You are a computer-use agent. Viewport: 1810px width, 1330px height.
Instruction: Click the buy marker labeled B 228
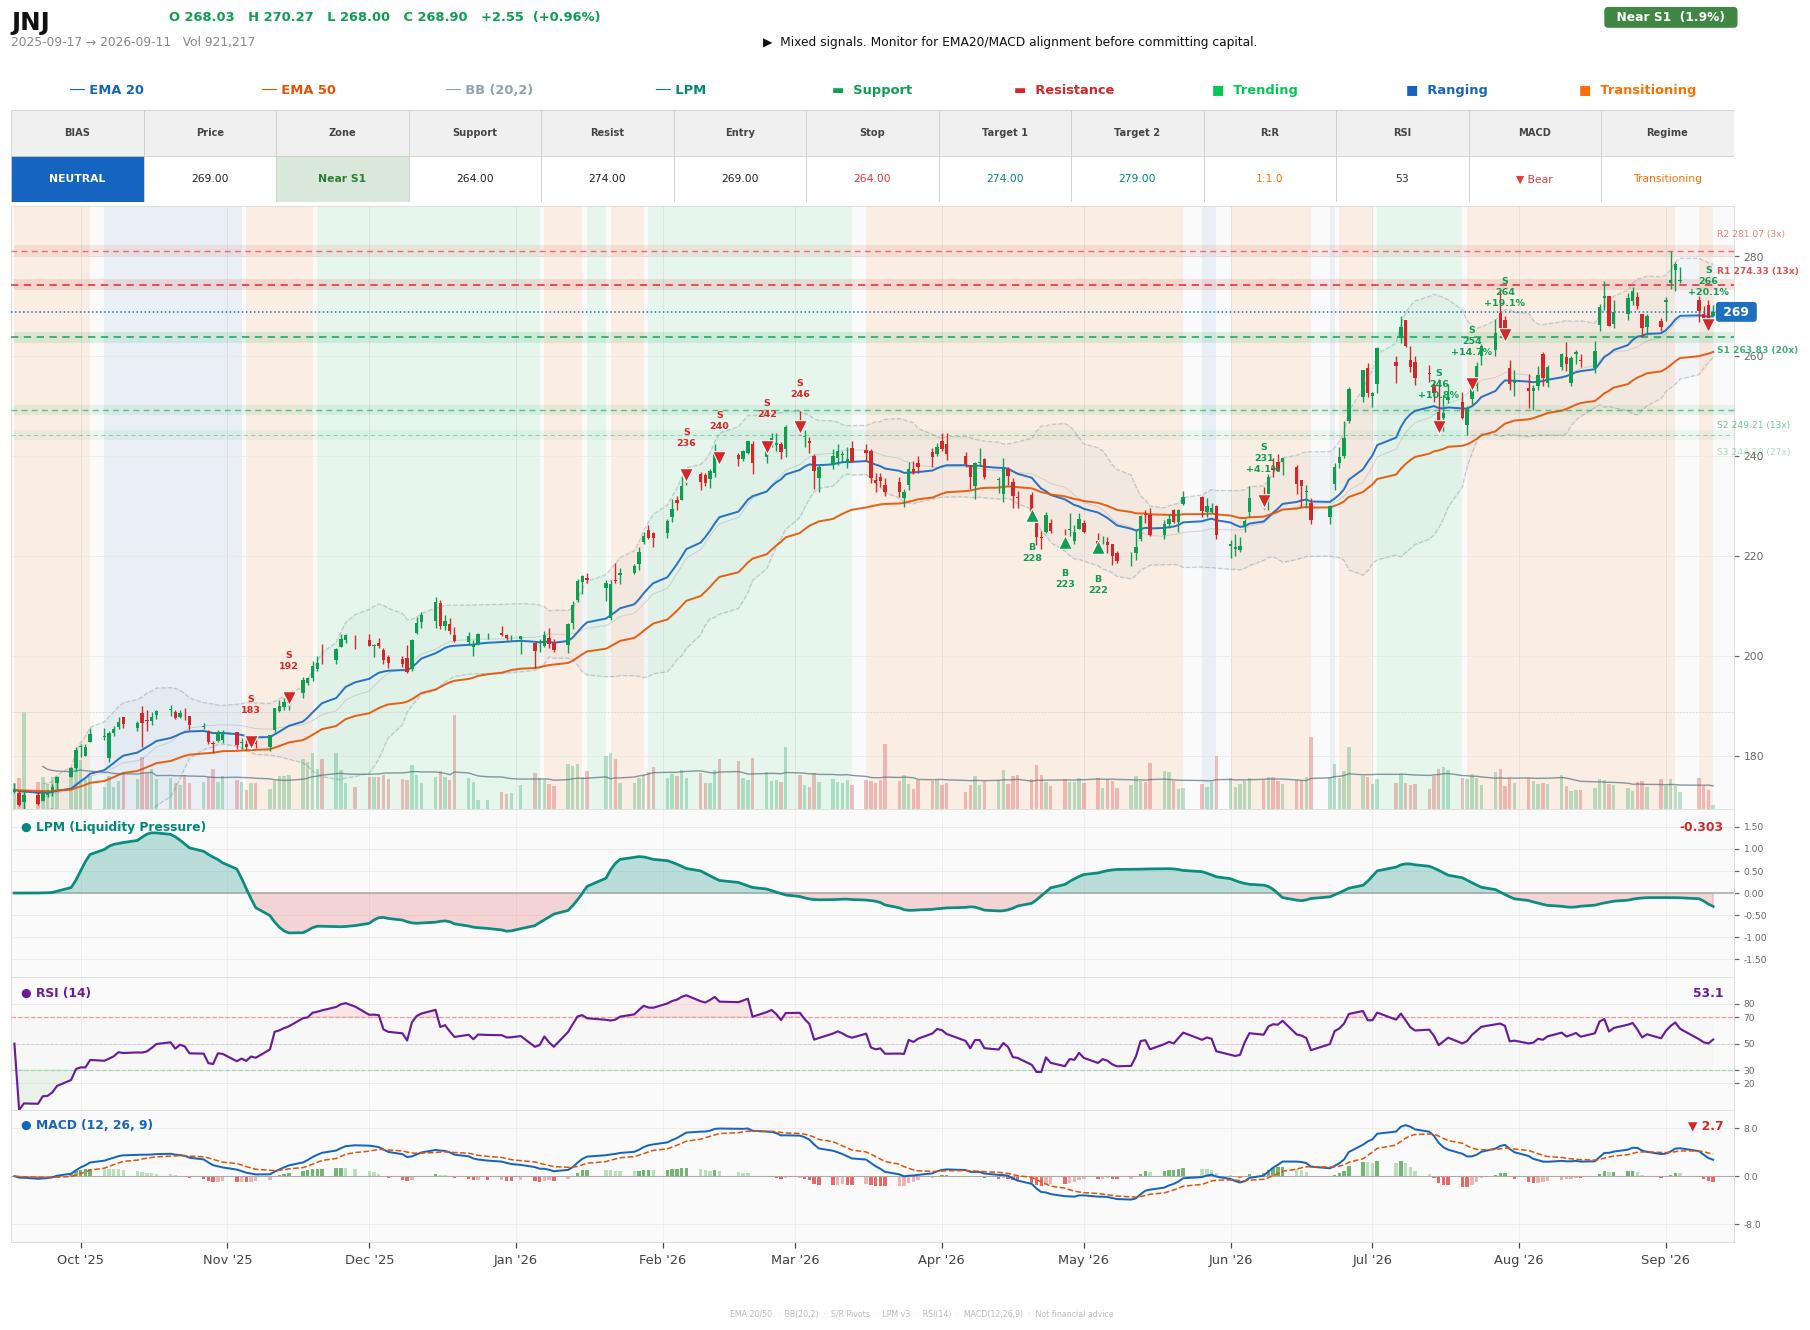click(1032, 516)
